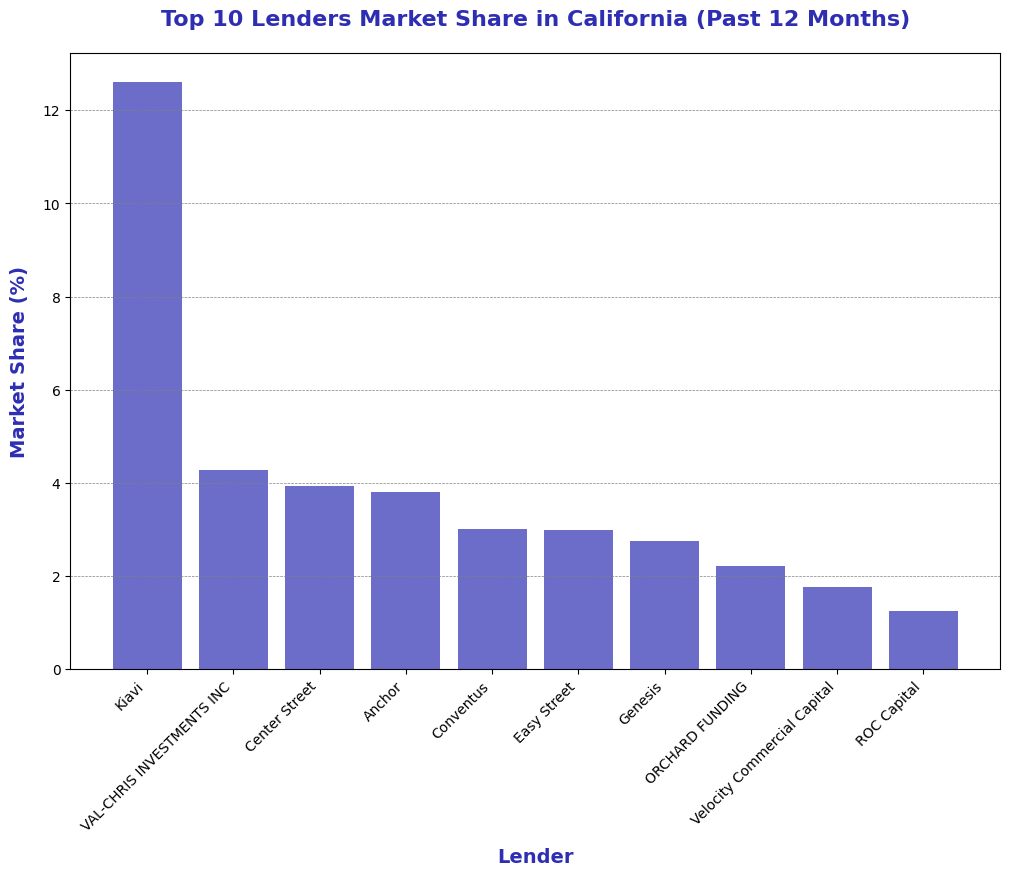
Task: Select the Kiavi tick label
Action: tap(129, 697)
